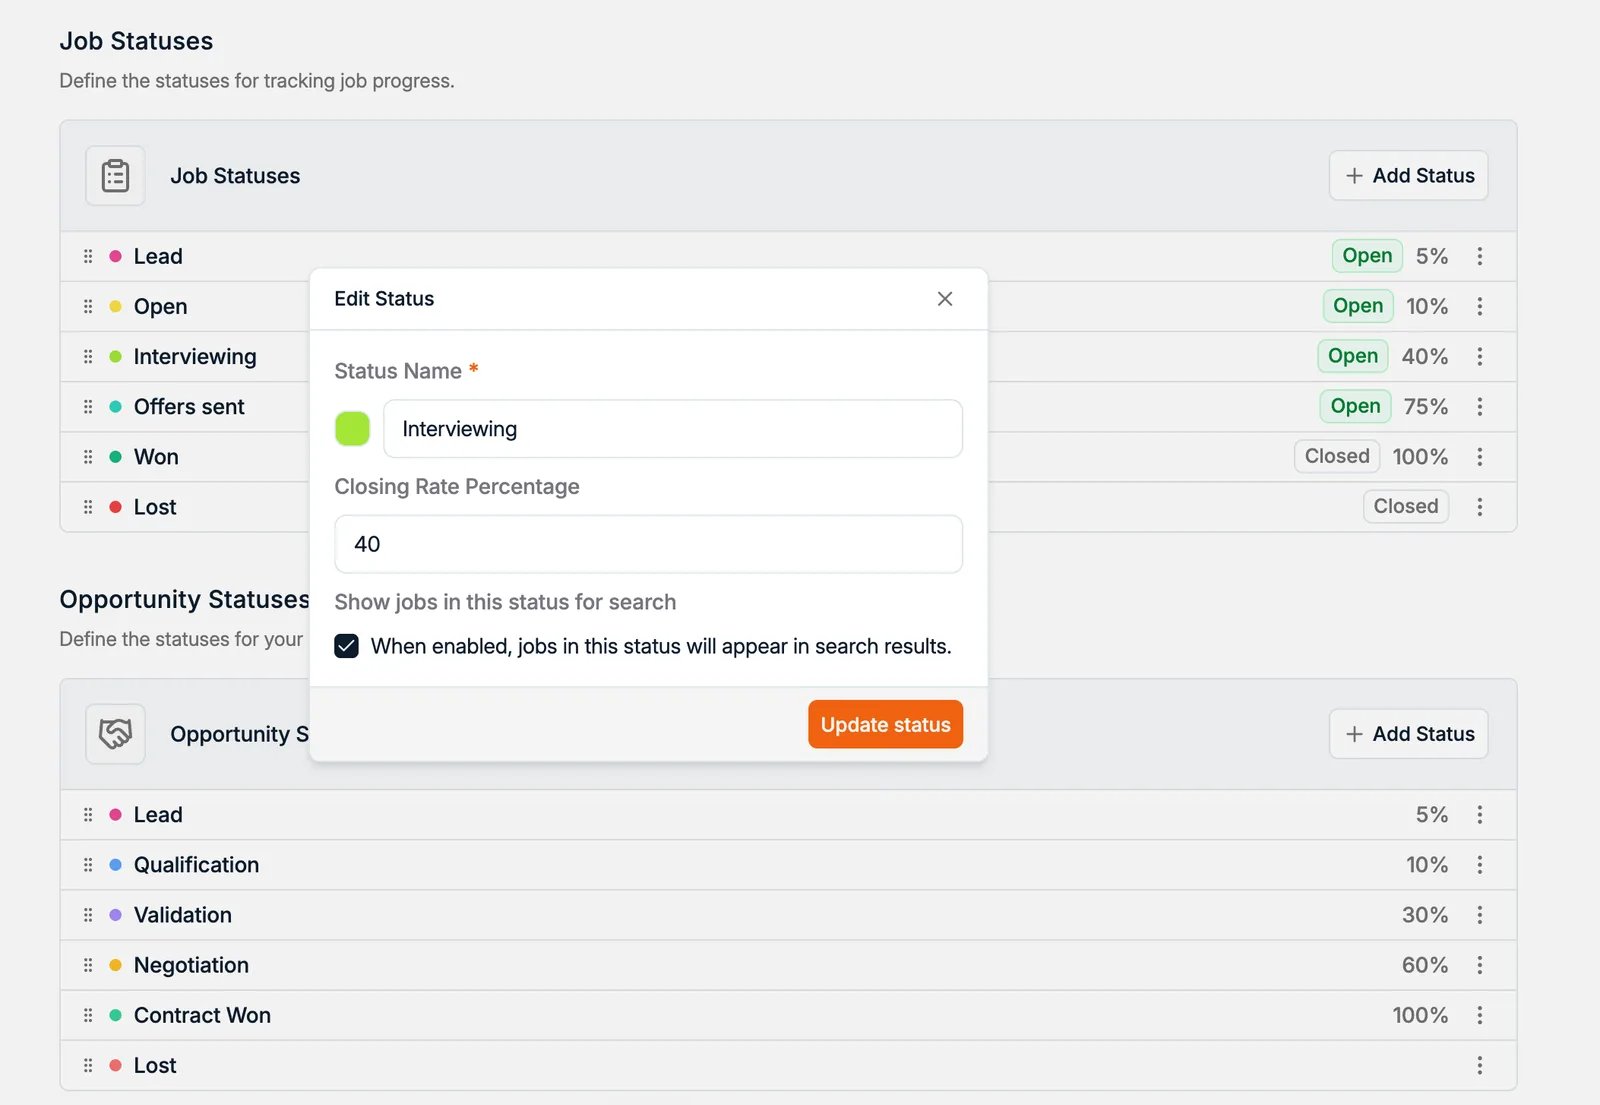This screenshot has width=1600, height=1105.
Task: Add a new opportunity status
Action: [1408, 734]
